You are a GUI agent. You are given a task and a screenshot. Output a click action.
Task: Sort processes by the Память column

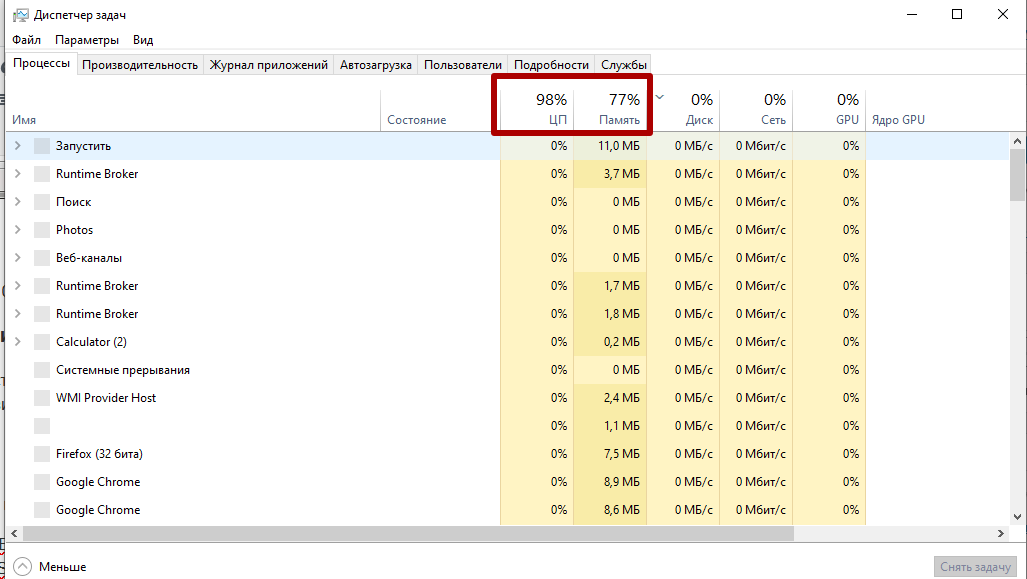[x=610, y=109]
